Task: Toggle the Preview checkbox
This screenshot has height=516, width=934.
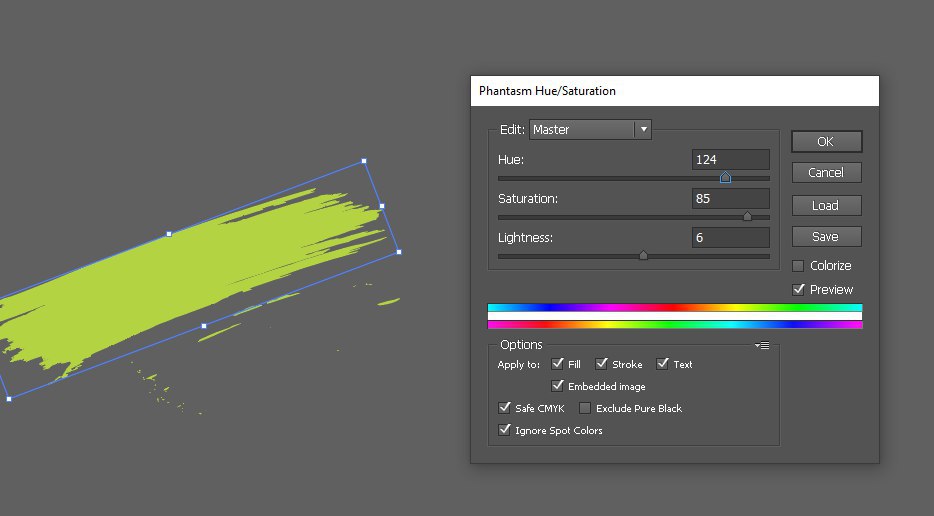Action: coord(798,290)
